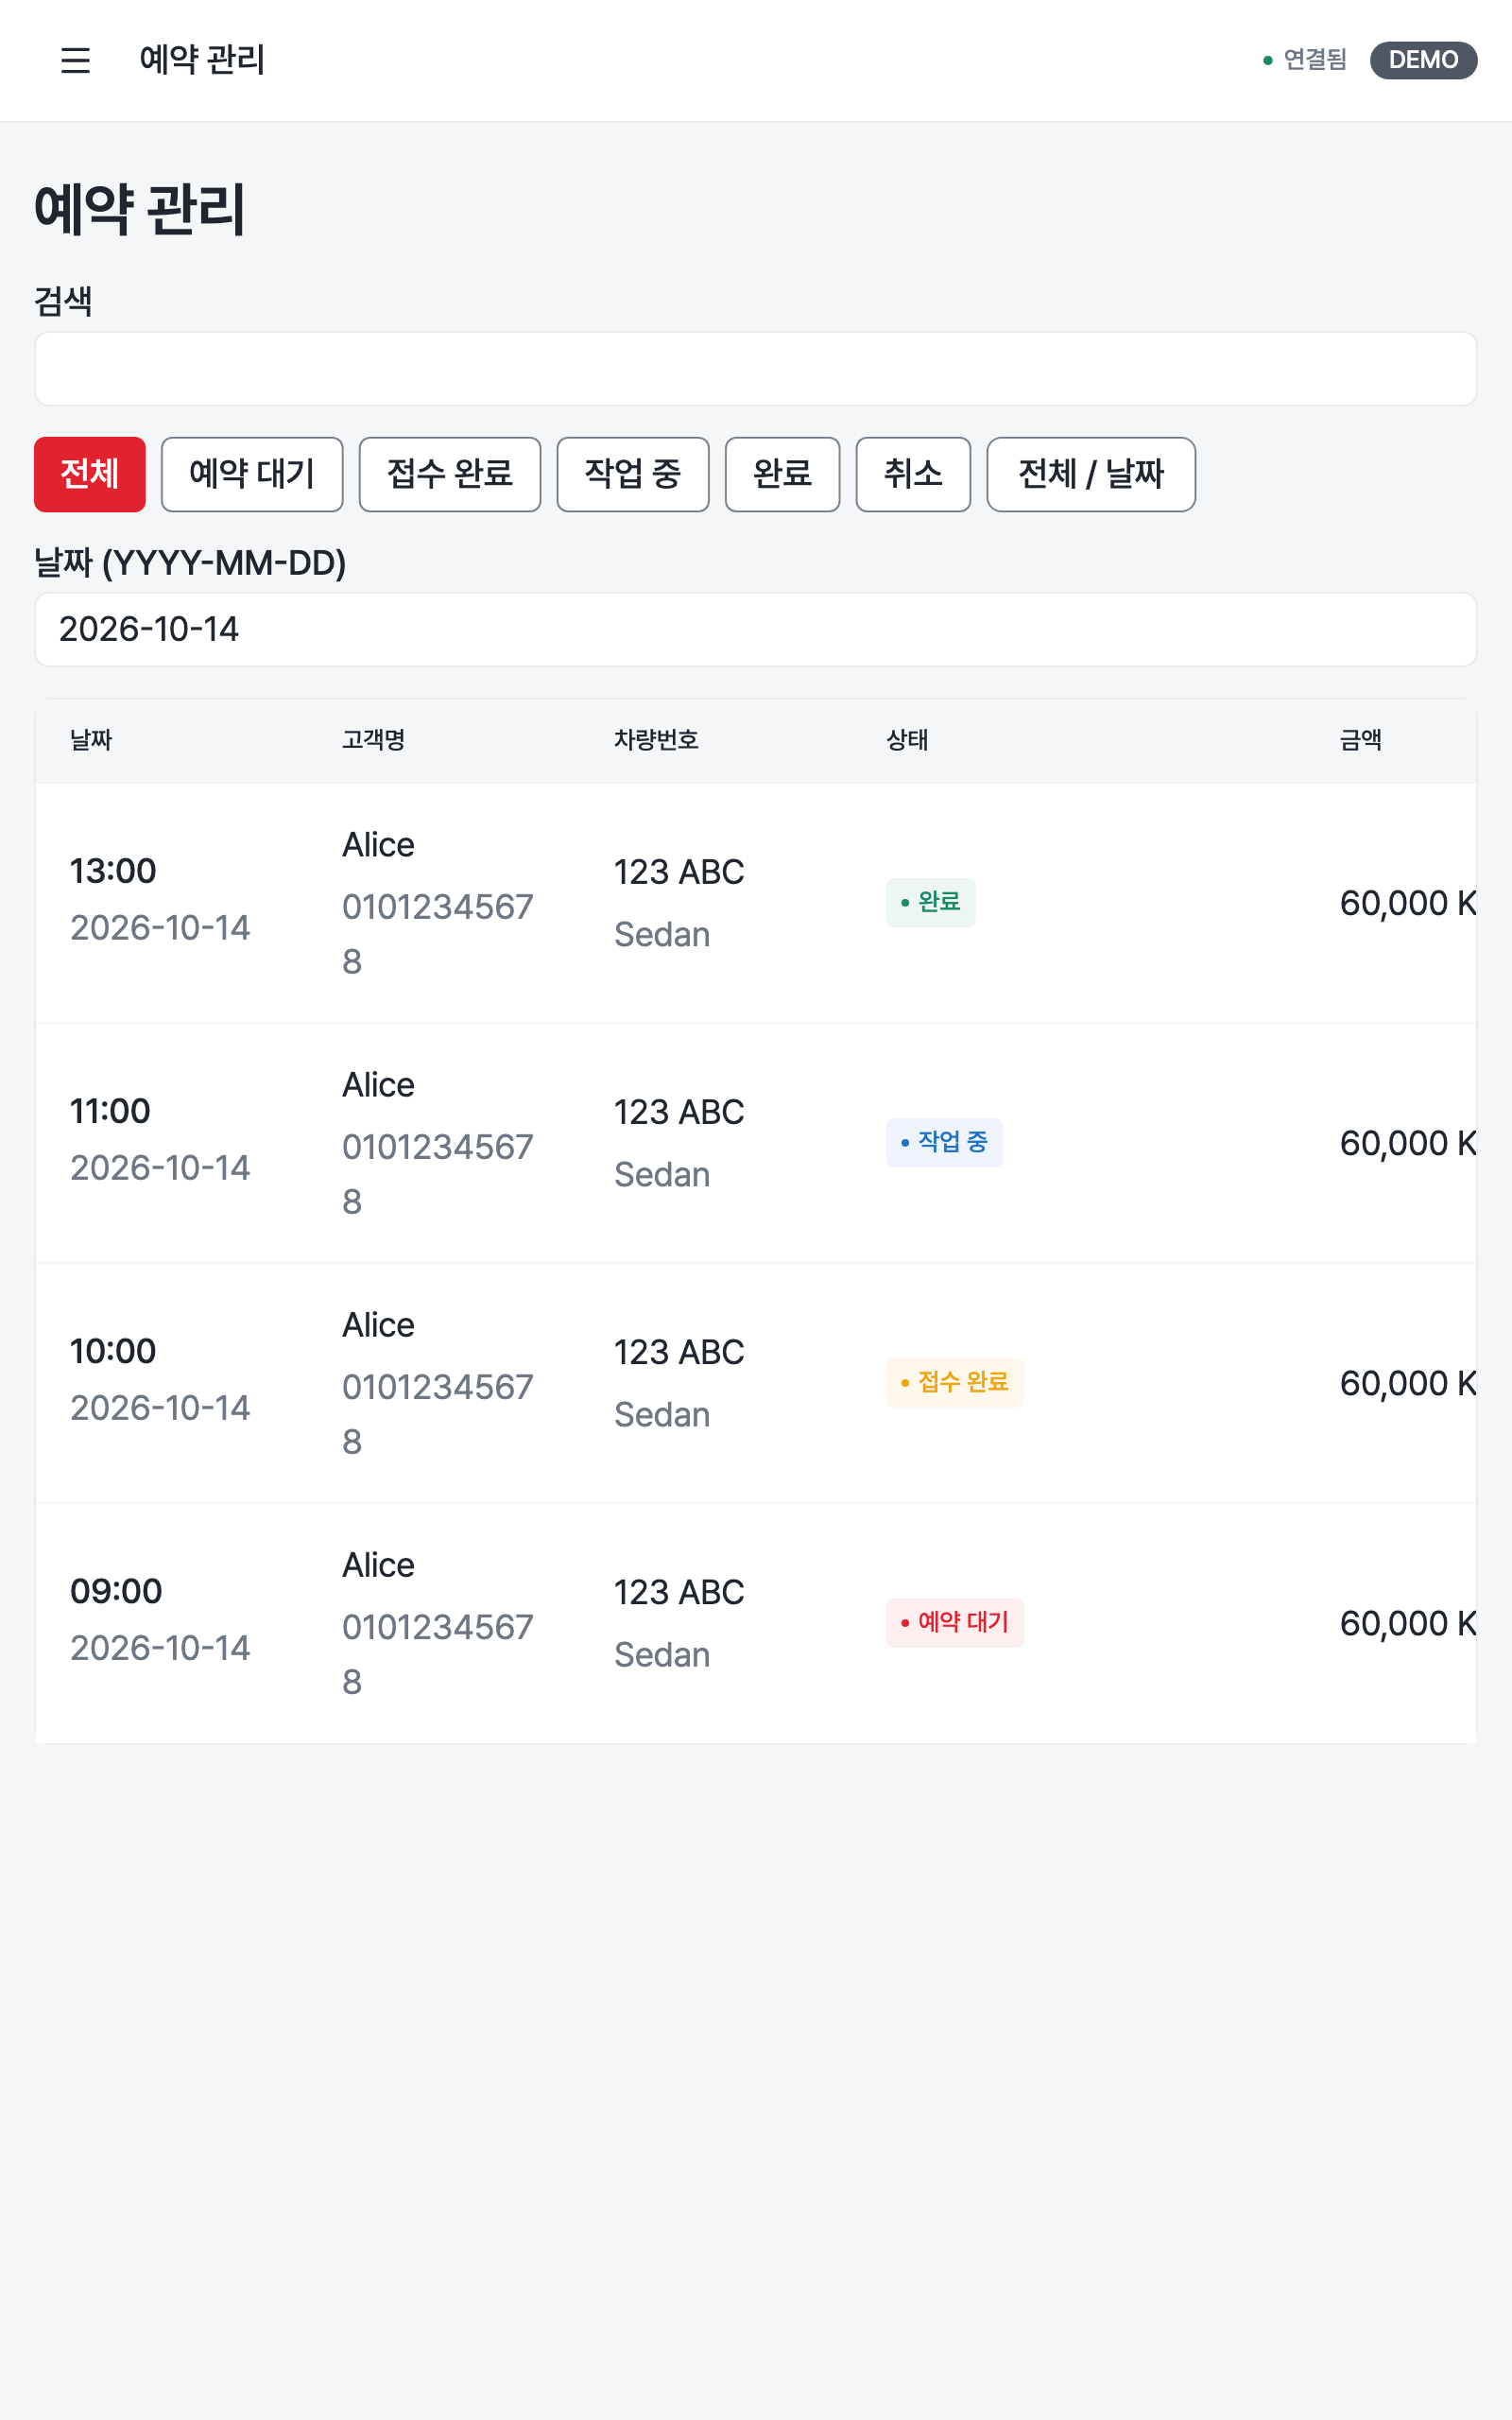Click the DEMO badge
The width and height of the screenshot is (1512, 2420).
[x=1423, y=60]
